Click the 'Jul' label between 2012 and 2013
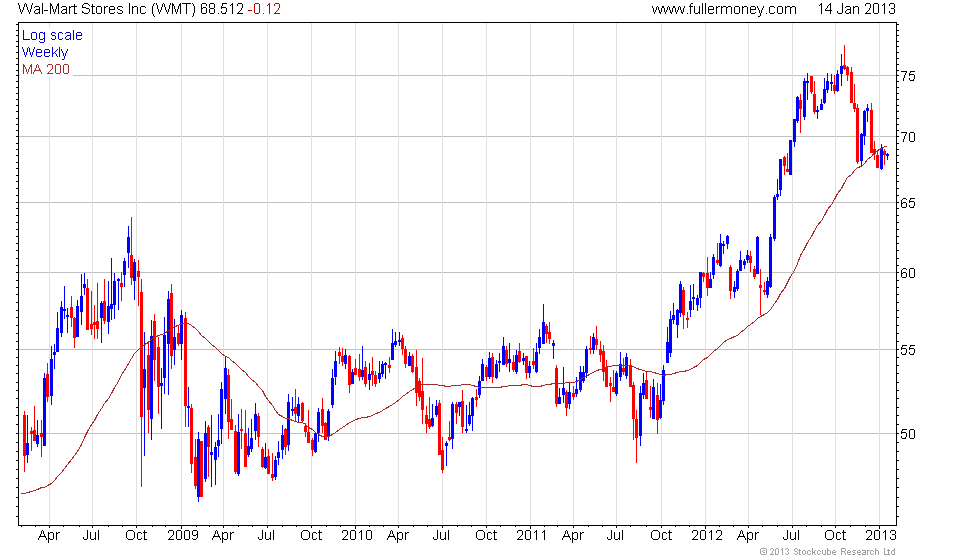Viewport: 980px width, 560px height. [x=791, y=536]
